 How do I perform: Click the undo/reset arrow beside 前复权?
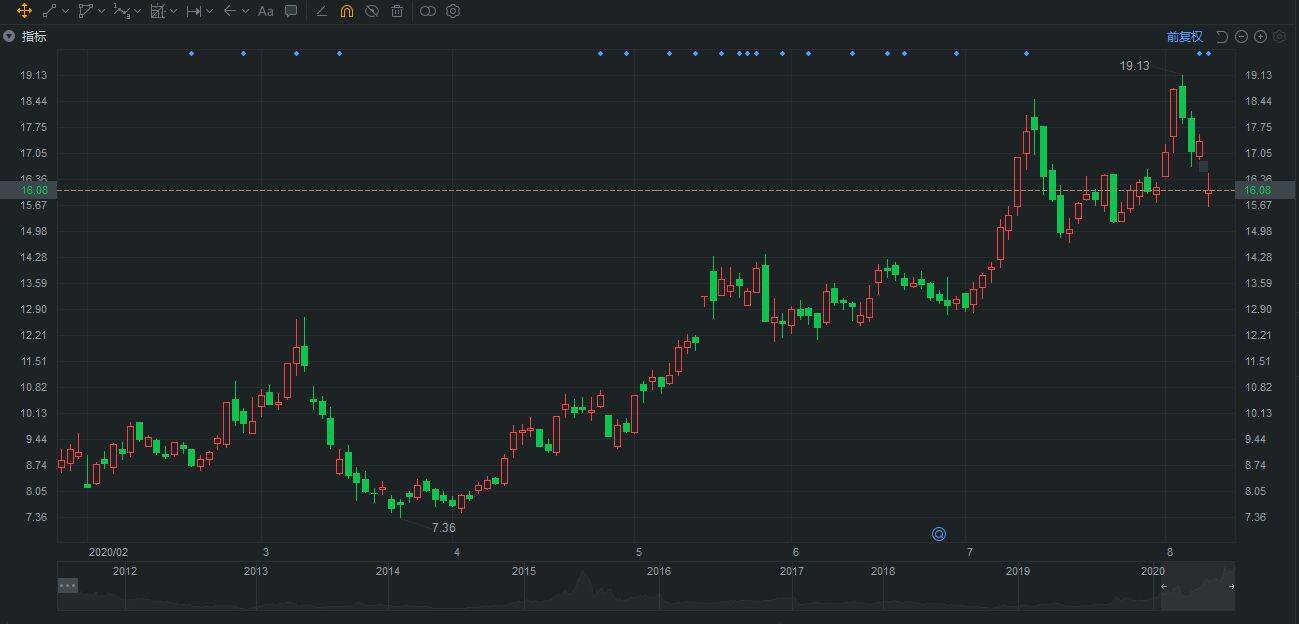(x=1221, y=37)
